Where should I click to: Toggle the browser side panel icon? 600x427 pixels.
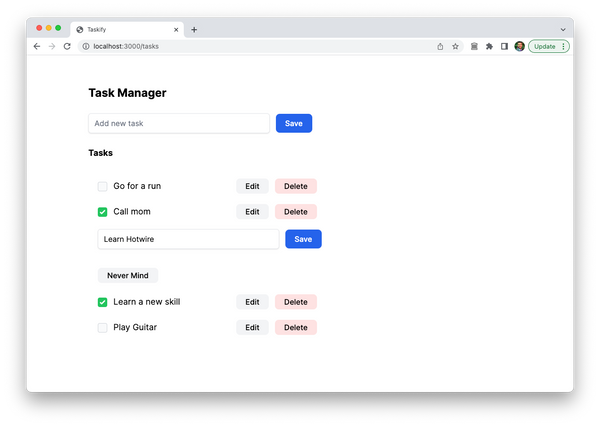504,46
